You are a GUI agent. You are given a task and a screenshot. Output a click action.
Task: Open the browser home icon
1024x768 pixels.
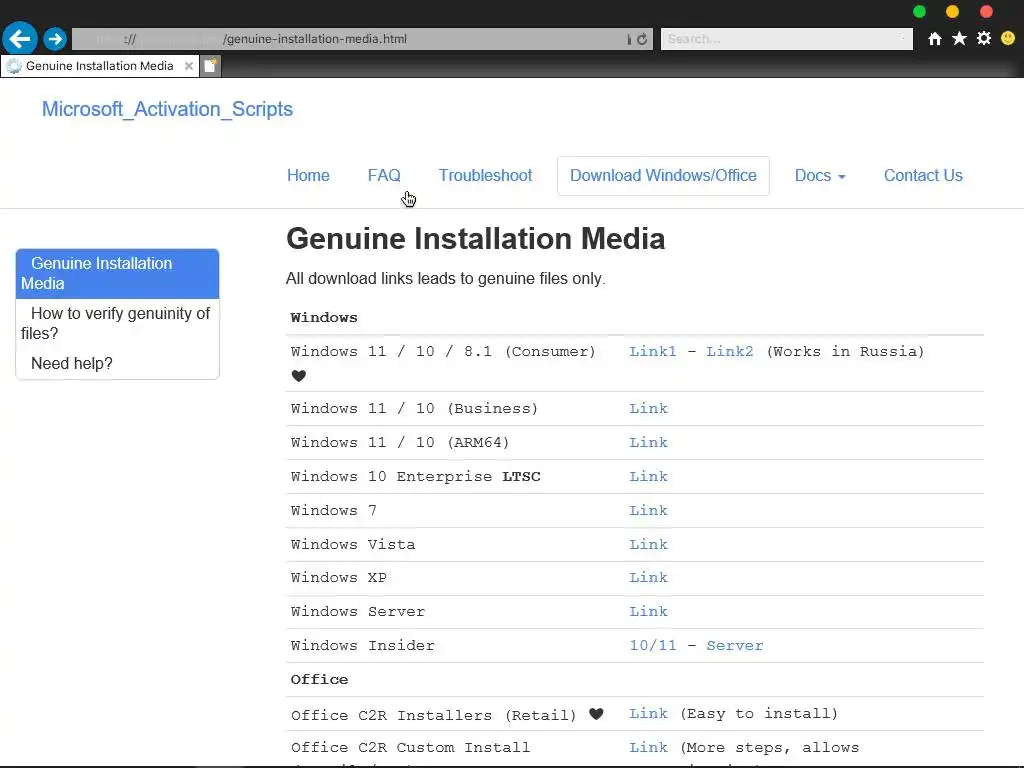(x=935, y=39)
